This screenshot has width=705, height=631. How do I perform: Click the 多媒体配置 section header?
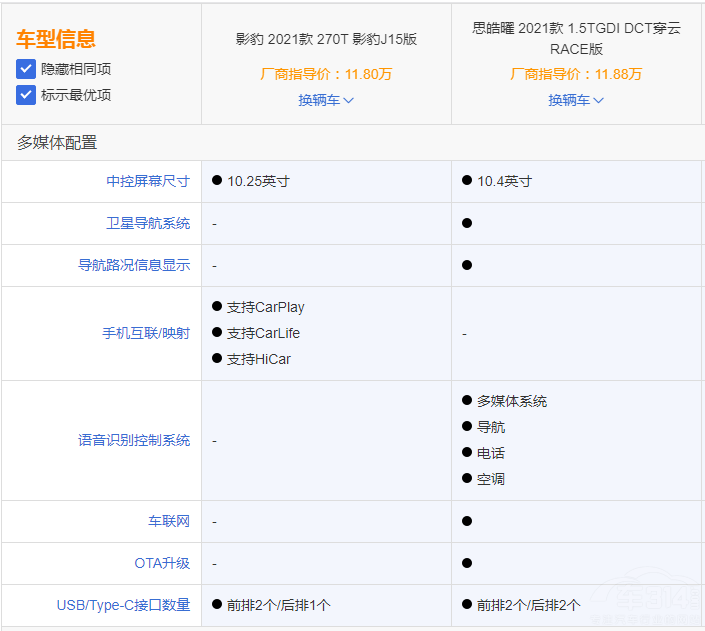(x=57, y=143)
